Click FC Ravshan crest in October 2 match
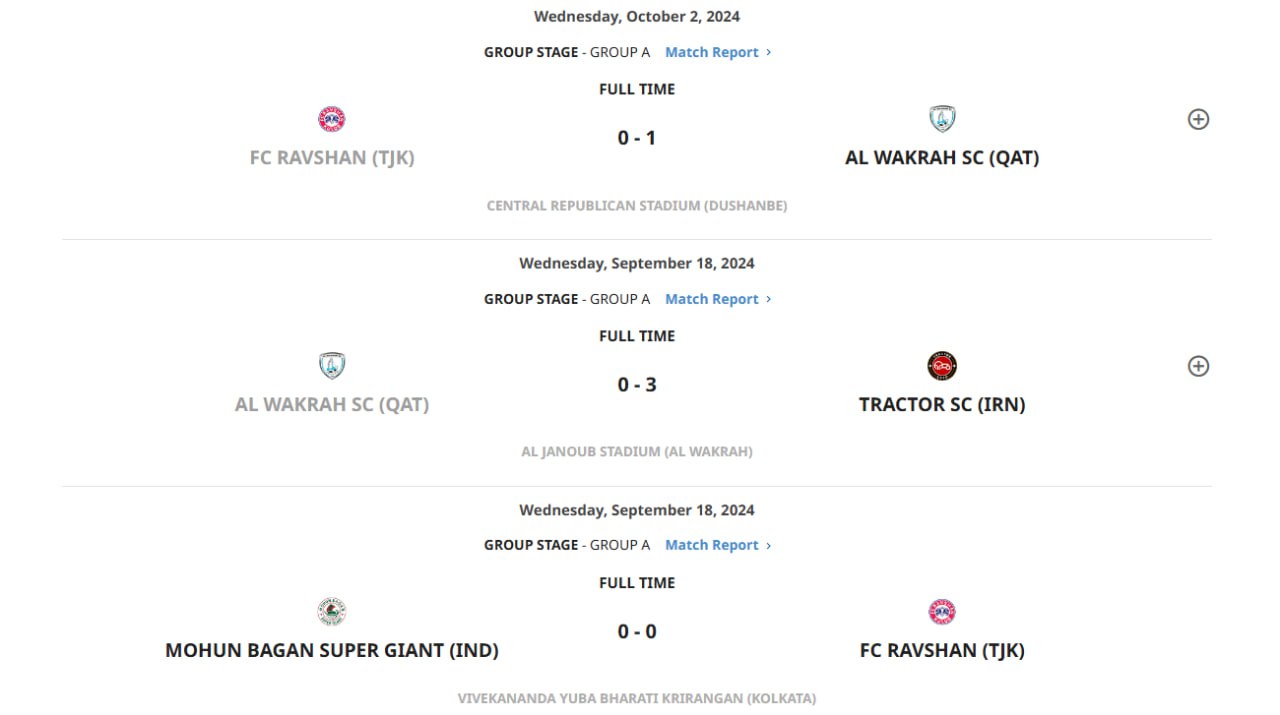Viewport: 1280px width, 715px height. click(332, 119)
